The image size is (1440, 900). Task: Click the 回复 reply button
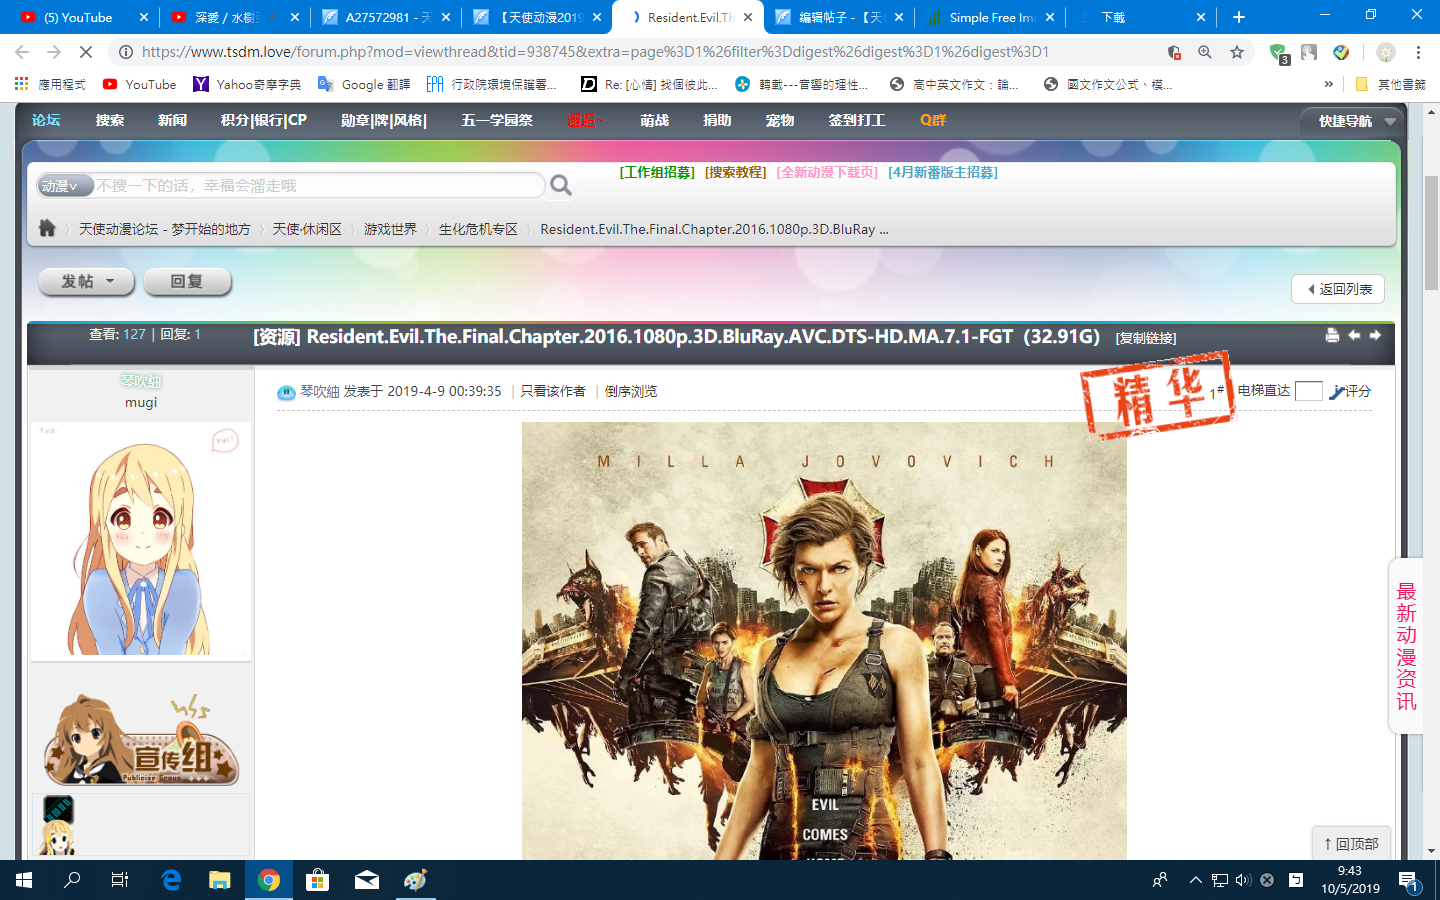pyautogui.click(x=187, y=282)
